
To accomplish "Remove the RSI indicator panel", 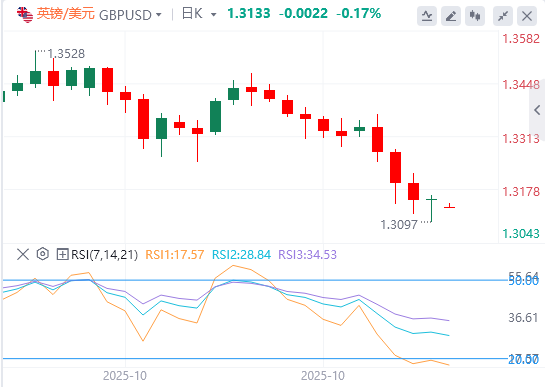I will [x=23, y=255].
